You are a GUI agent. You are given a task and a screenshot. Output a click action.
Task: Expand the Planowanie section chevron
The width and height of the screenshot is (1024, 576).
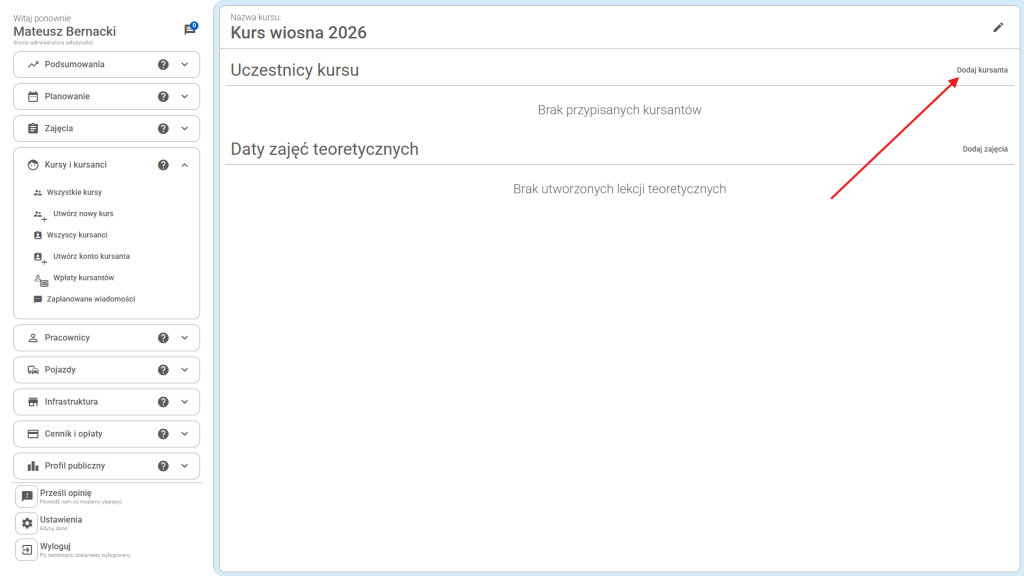[185, 97]
